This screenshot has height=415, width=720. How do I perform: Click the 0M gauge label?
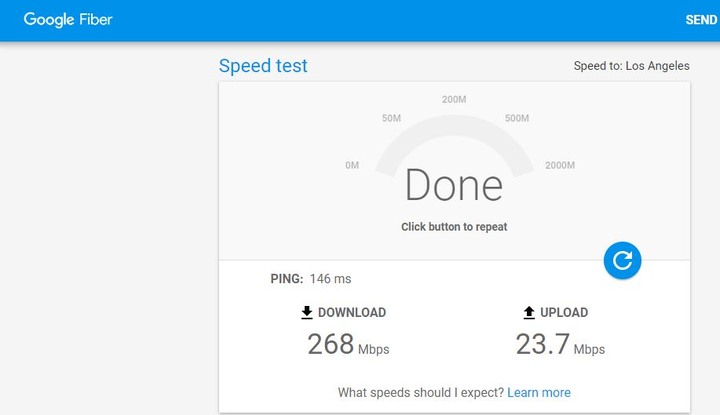[x=352, y=165]
